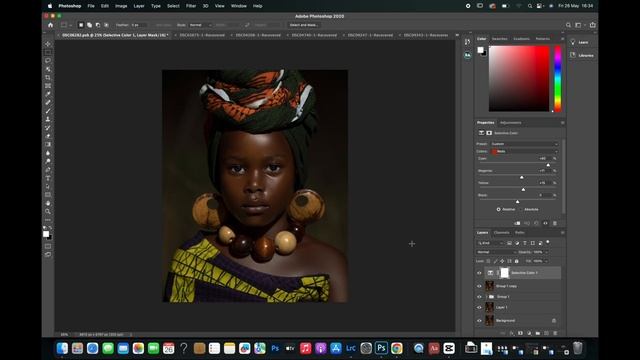Viewport: 640px width, 360px height.
Task: Open the Layer menu
Action: pos(139,6)
